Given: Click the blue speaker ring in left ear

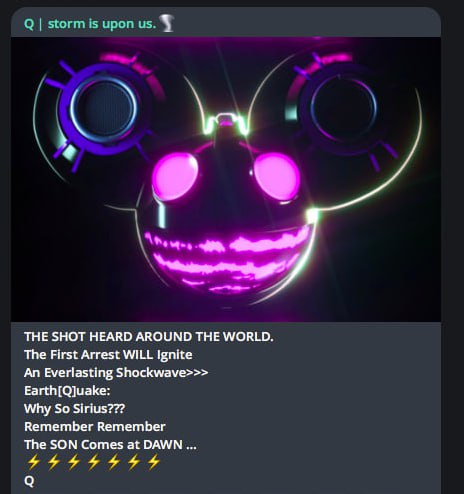Looking at the screenshot, I should click(104, 108).
